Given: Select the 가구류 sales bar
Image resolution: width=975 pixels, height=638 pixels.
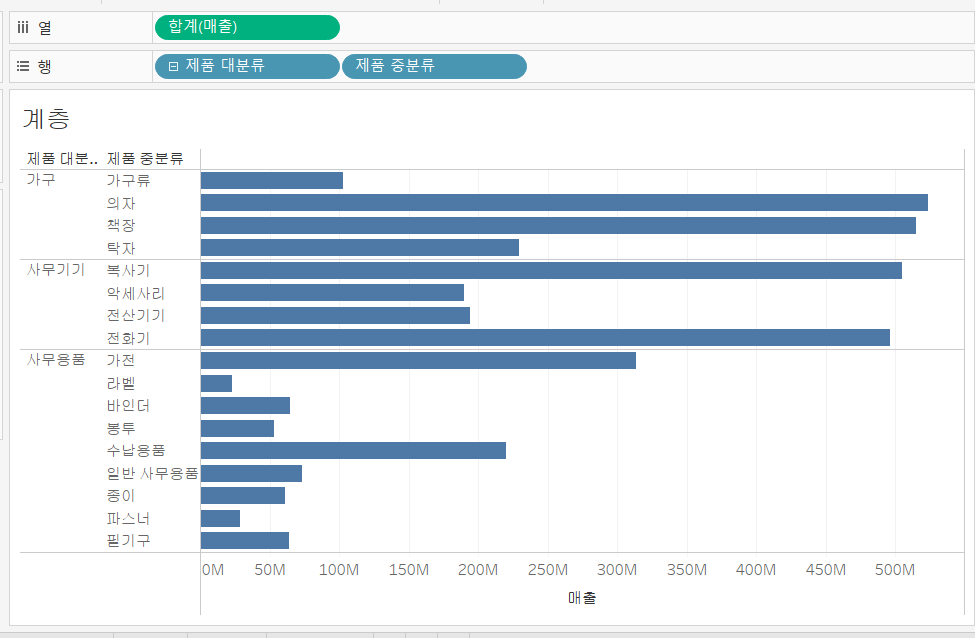Looking at the screenshot, I should tap(272, 180).
